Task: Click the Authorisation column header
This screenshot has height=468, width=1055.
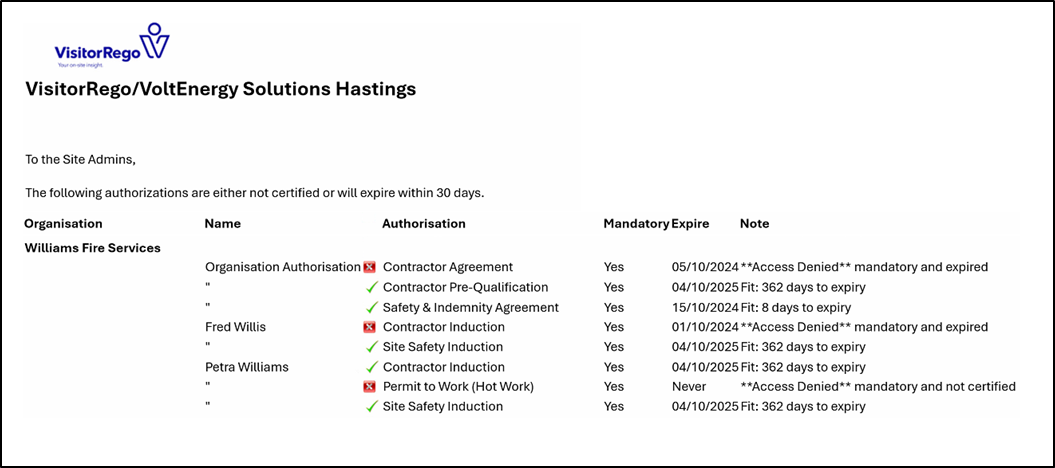Action: [x=423, y=223]
